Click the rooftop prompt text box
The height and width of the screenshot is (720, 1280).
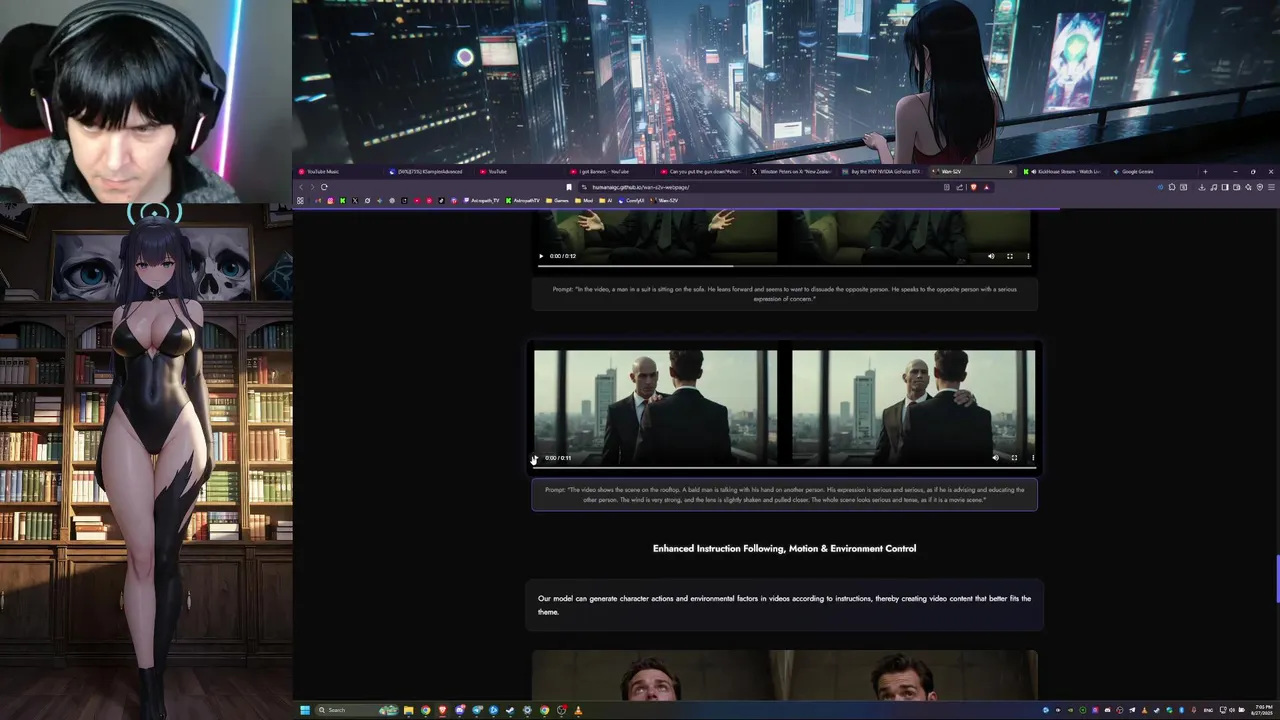pyautogui.click(x=784, y=494)
